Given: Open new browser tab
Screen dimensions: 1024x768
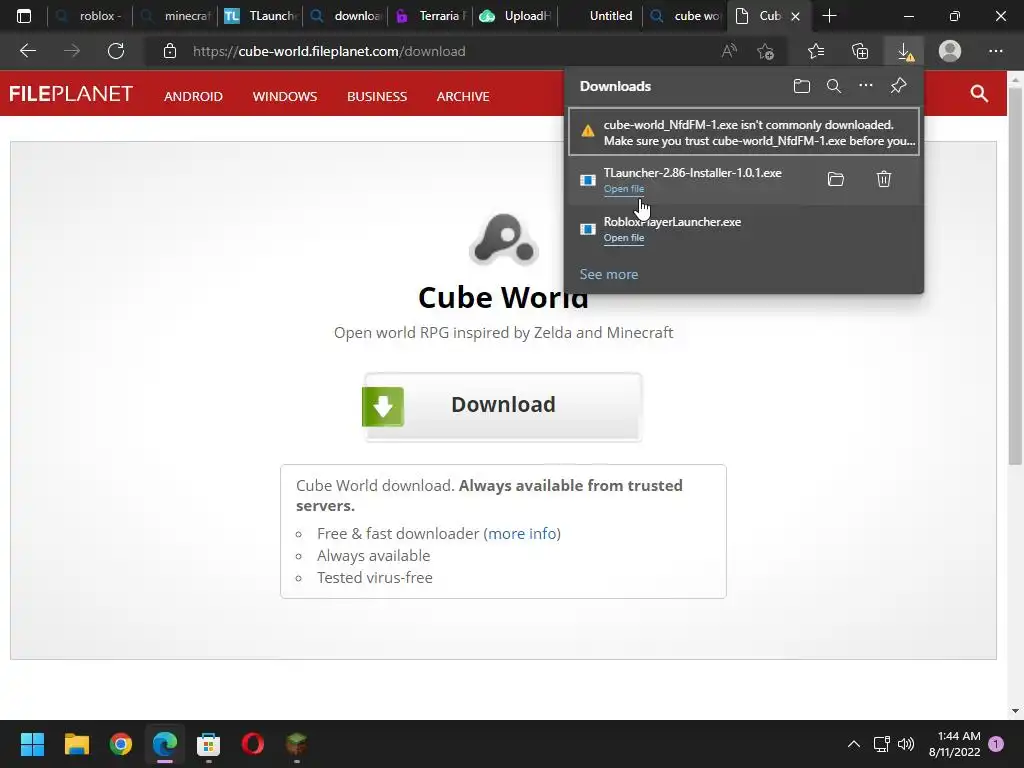Looking at the screenshot, I should 829,16.
